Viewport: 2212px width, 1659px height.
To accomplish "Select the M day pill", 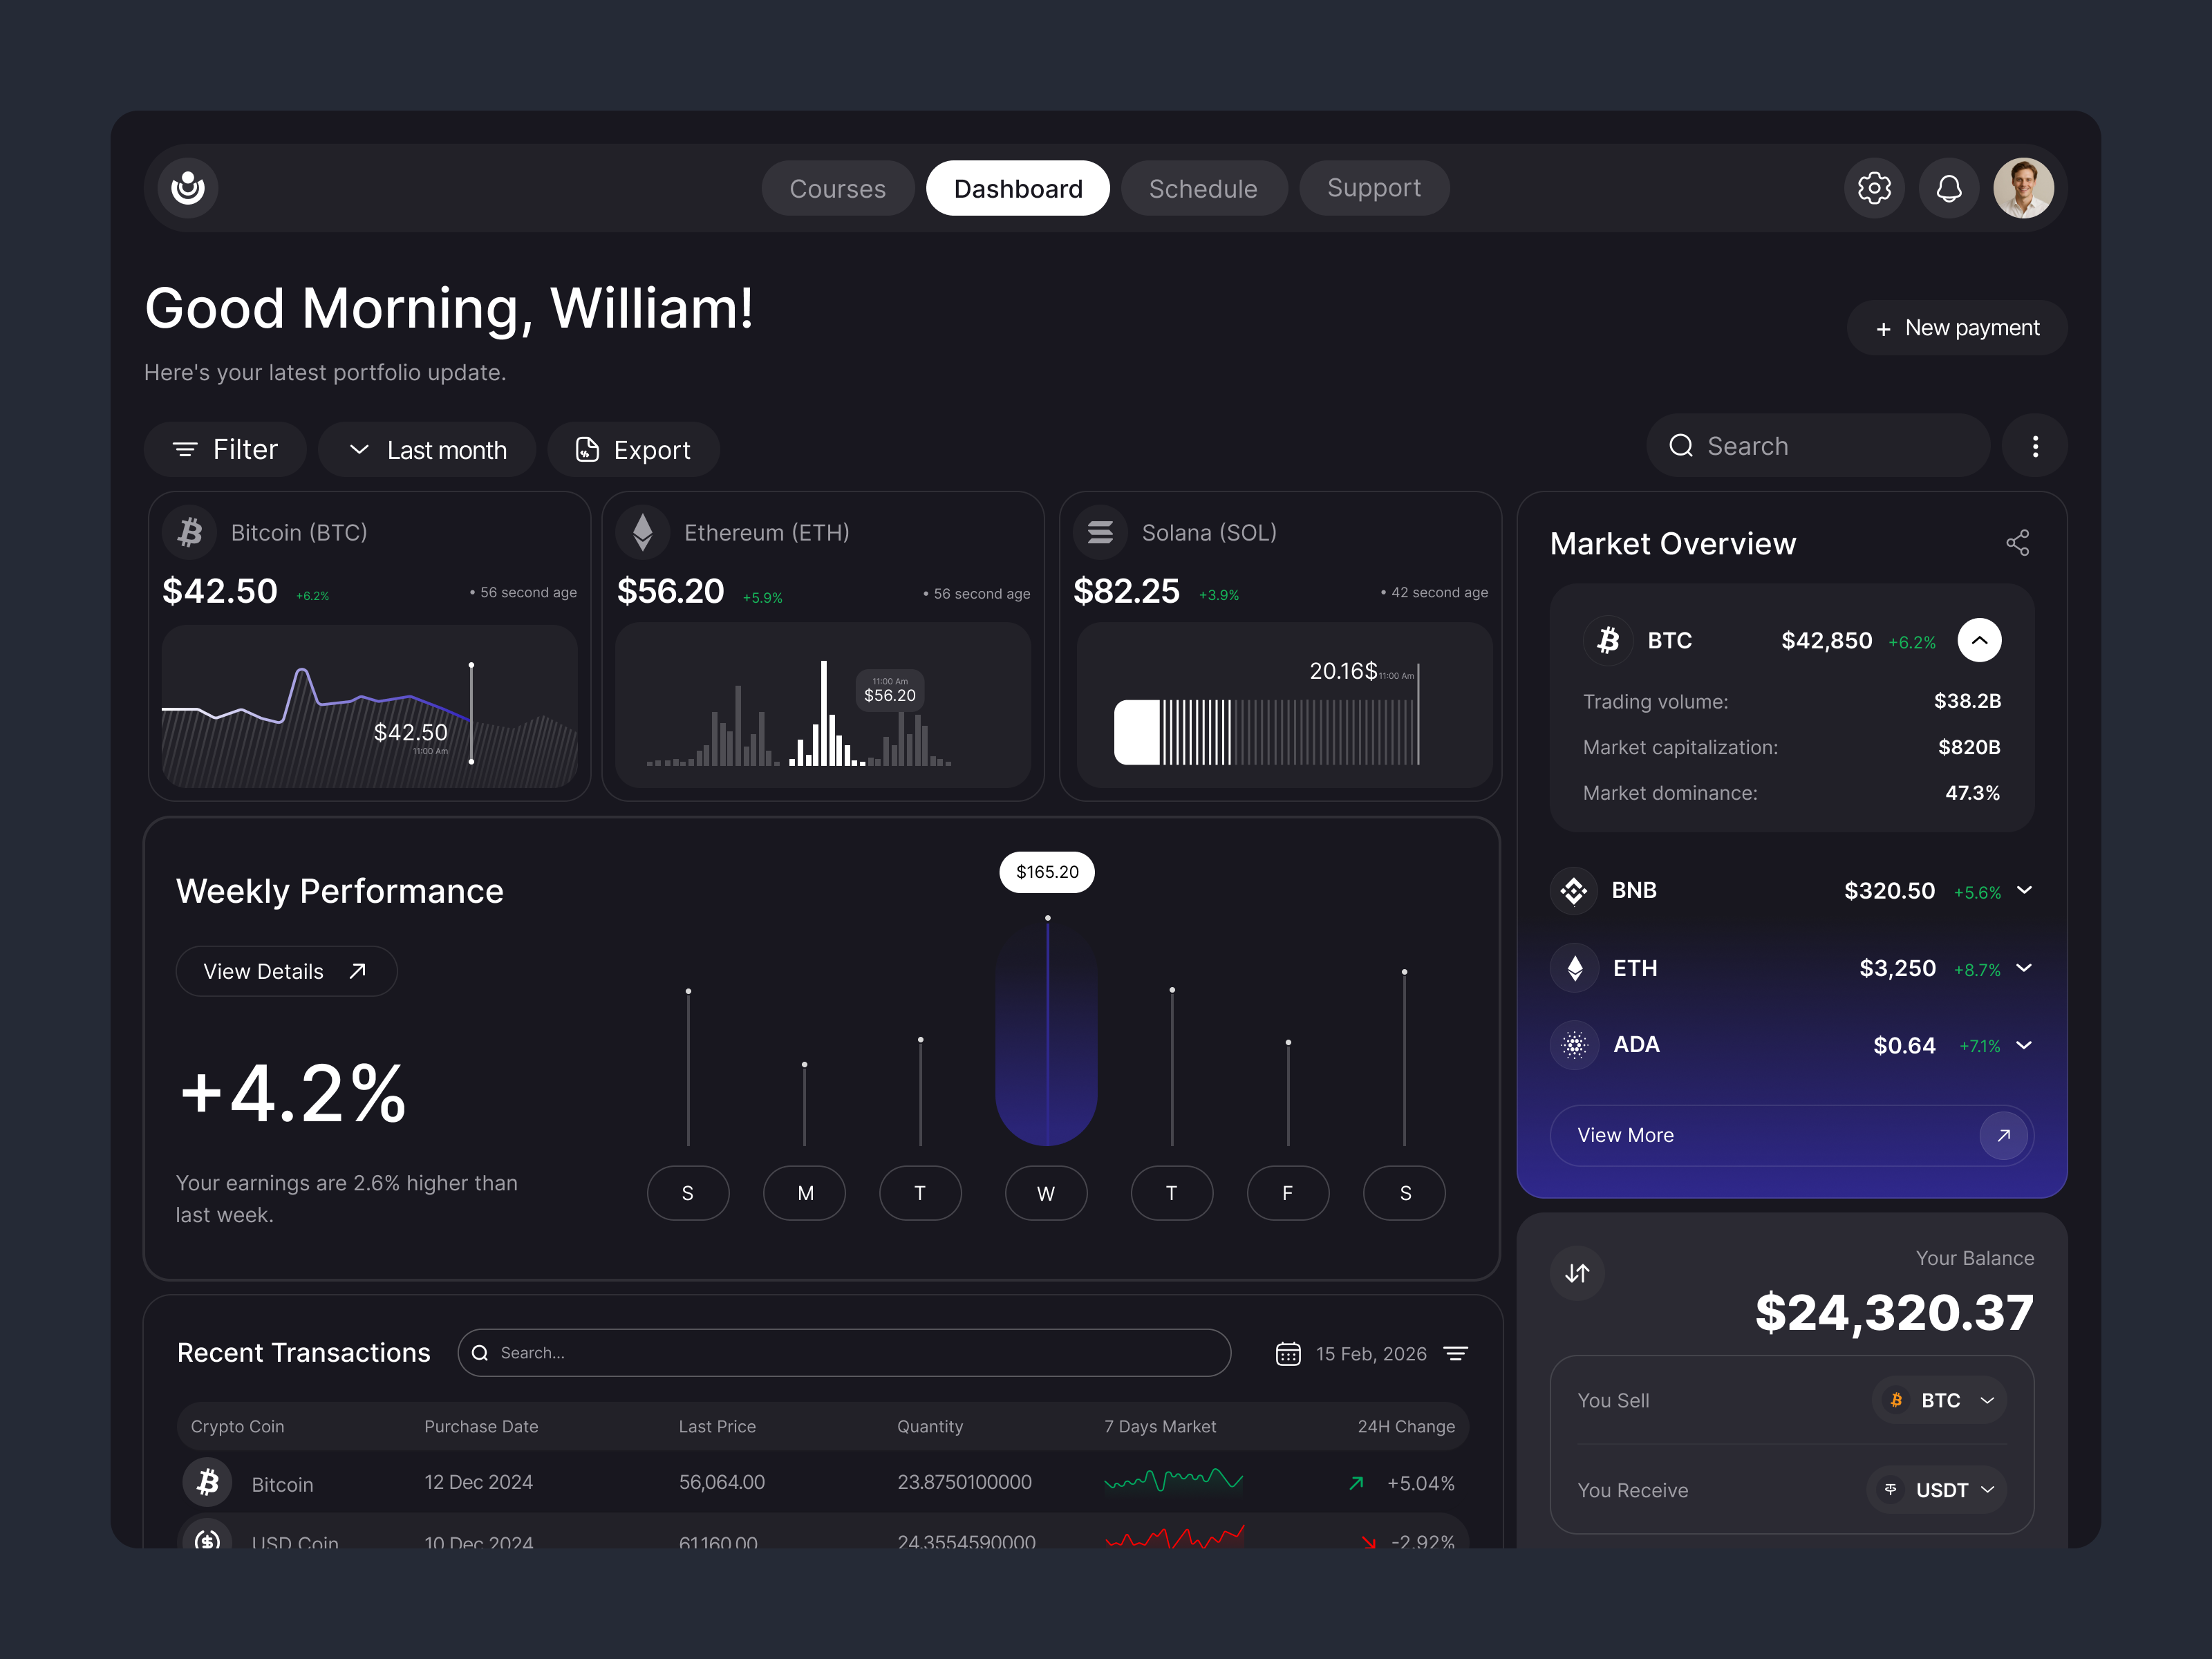I will click(x=804, y=1193).
